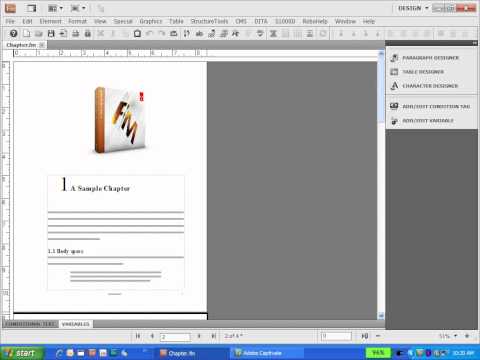Image resolution: width=480 pixels, height=360 pixels.
Task: Open the Table Designer panel
Action: pyautogui.click(x=417, y=72)
